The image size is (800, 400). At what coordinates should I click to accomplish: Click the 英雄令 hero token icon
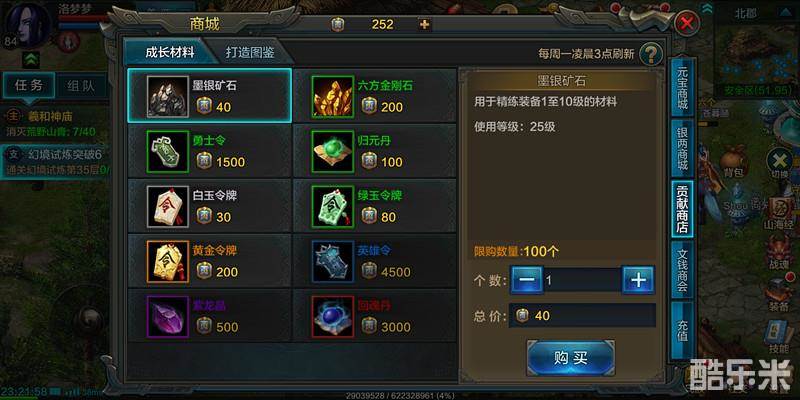pyautogui.click(x=333, y=262)
